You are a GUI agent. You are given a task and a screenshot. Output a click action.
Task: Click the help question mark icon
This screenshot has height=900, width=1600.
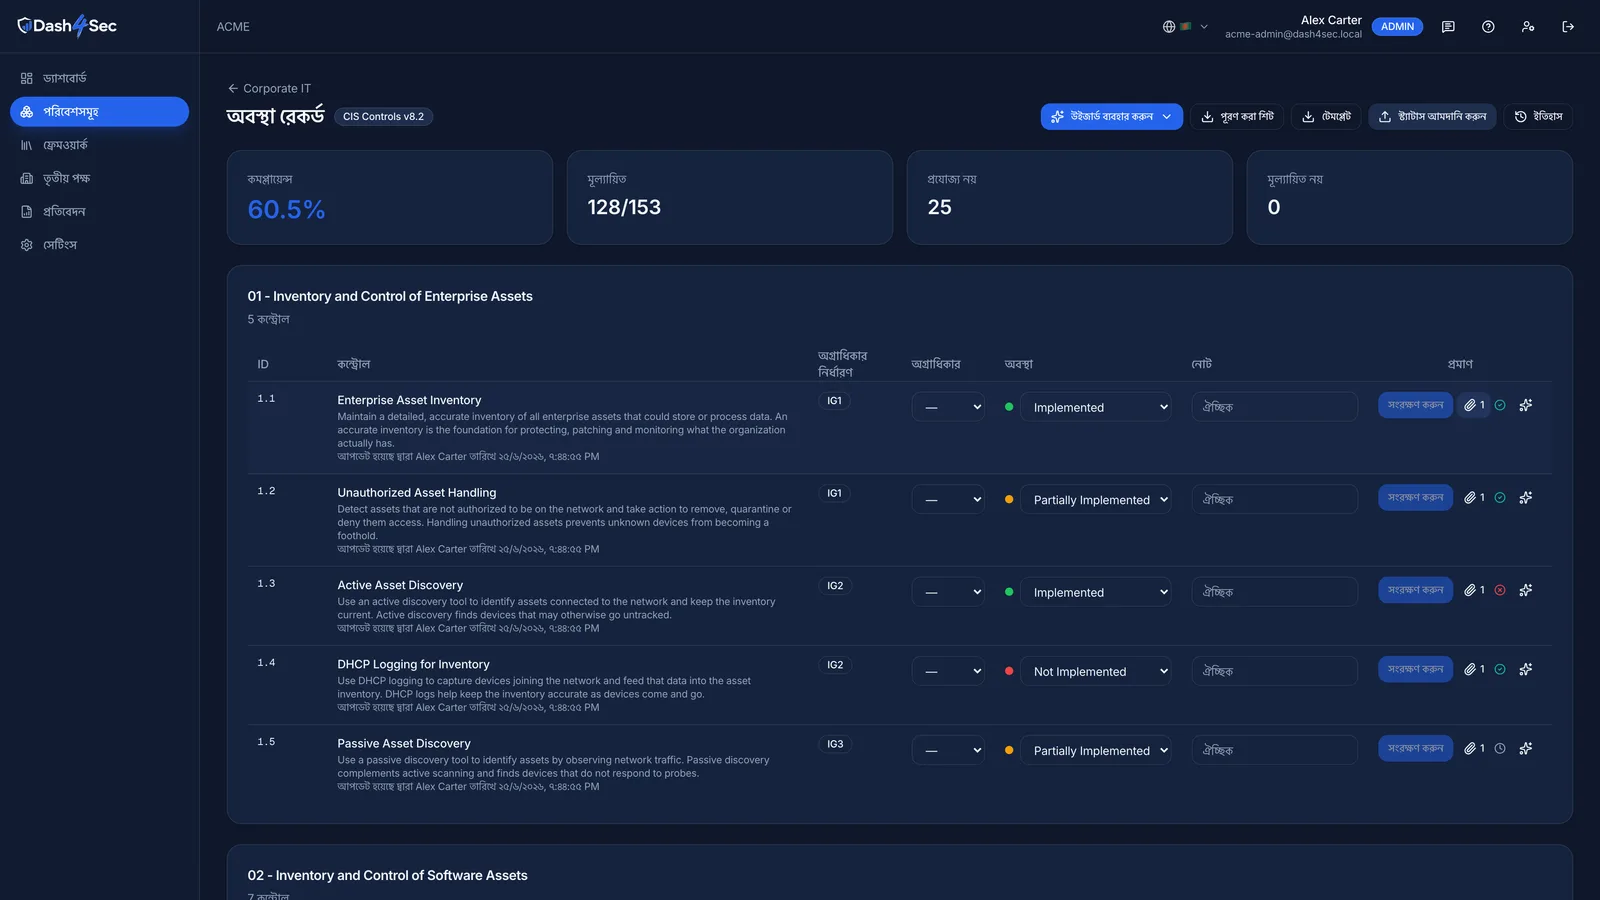(x=1488, y=27)
